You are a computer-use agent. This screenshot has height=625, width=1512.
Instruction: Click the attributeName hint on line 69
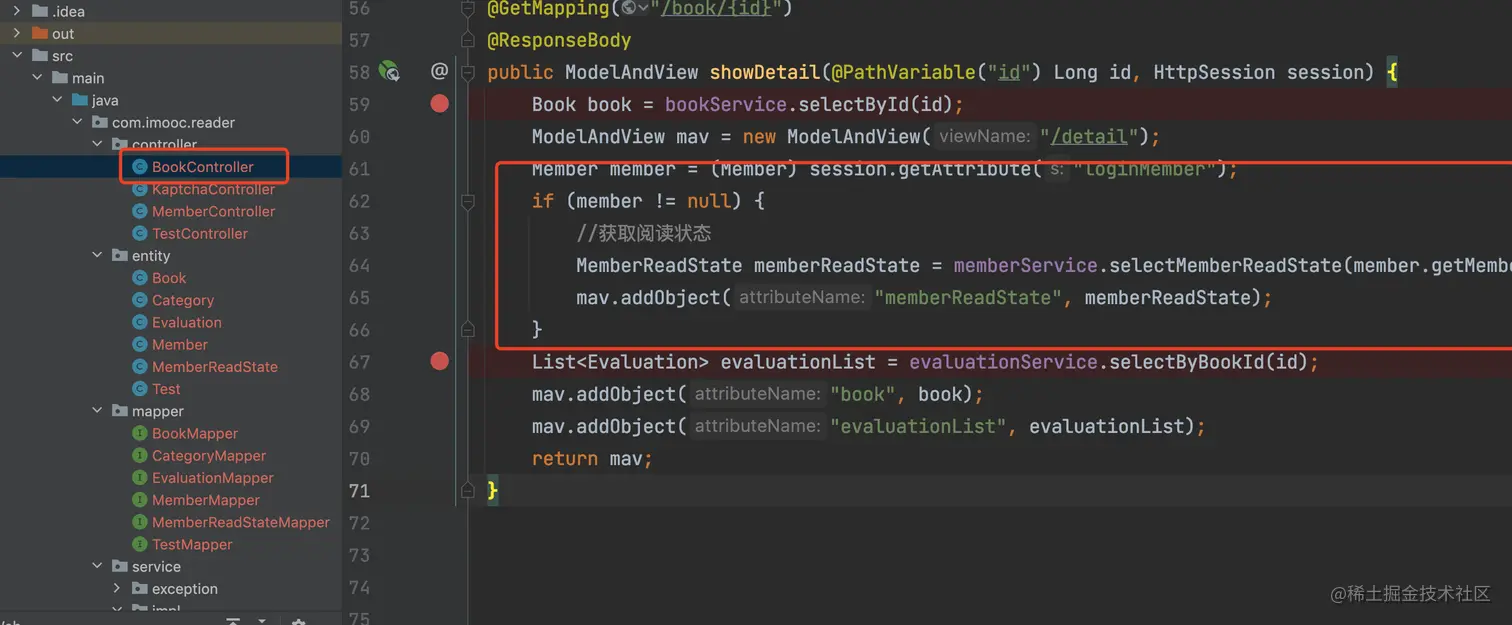(x=758, y=426)
